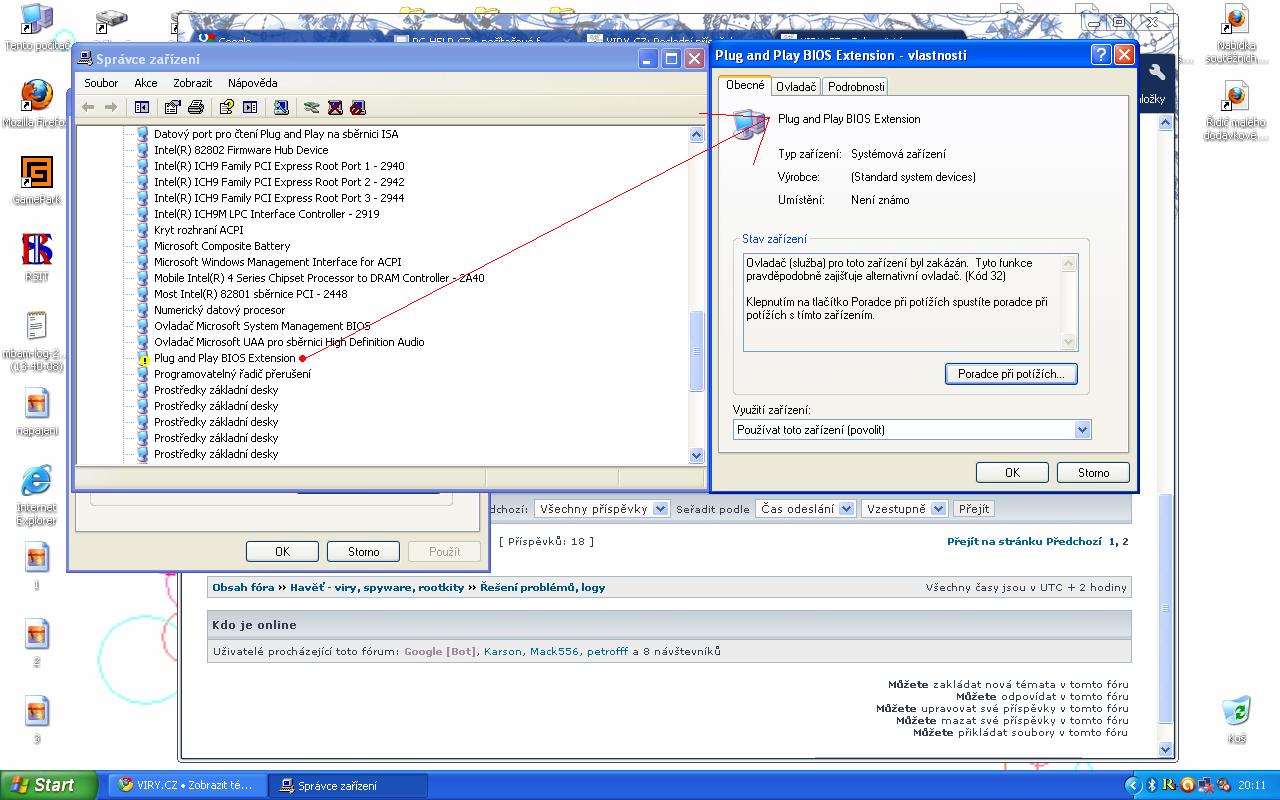The width and height of the screenshot is (1280, 800).
Task: Click the Help question mark toolbar icon
Action: (226, 107)
